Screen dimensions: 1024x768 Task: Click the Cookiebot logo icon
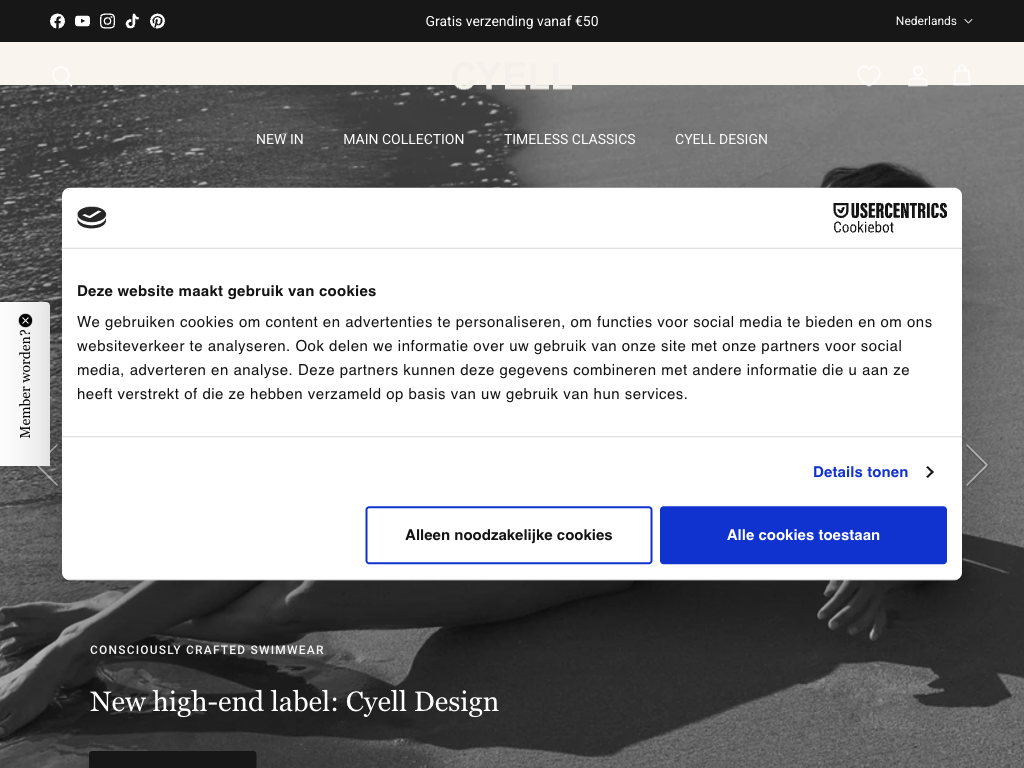92,218
